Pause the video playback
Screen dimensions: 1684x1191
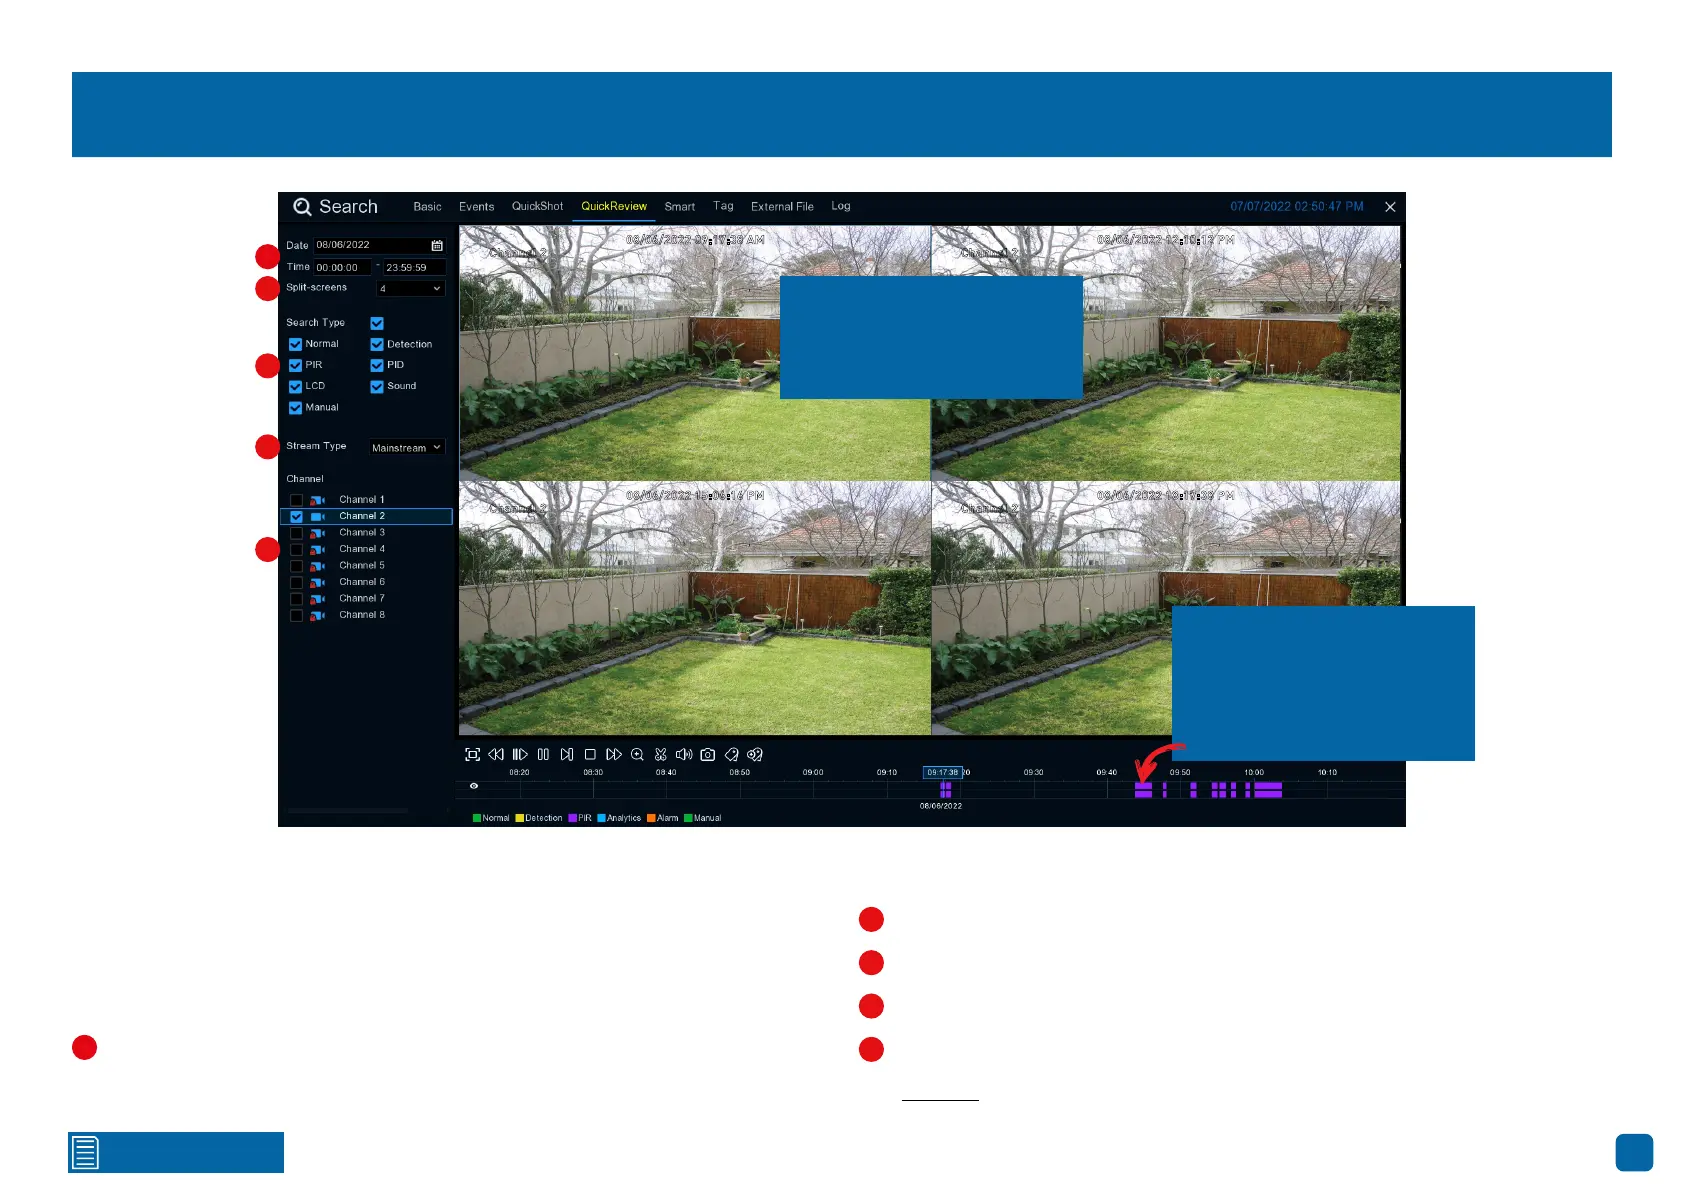point(543,755)
